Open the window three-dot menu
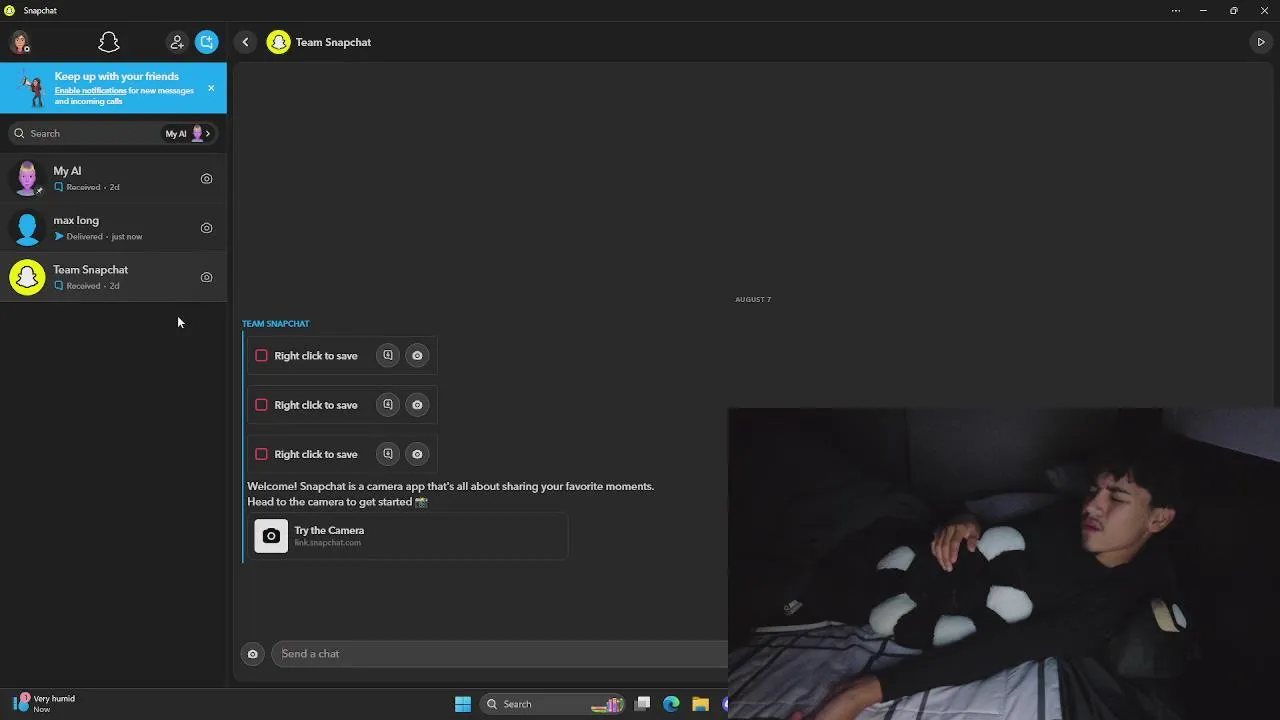 [x=1175, y=10]
